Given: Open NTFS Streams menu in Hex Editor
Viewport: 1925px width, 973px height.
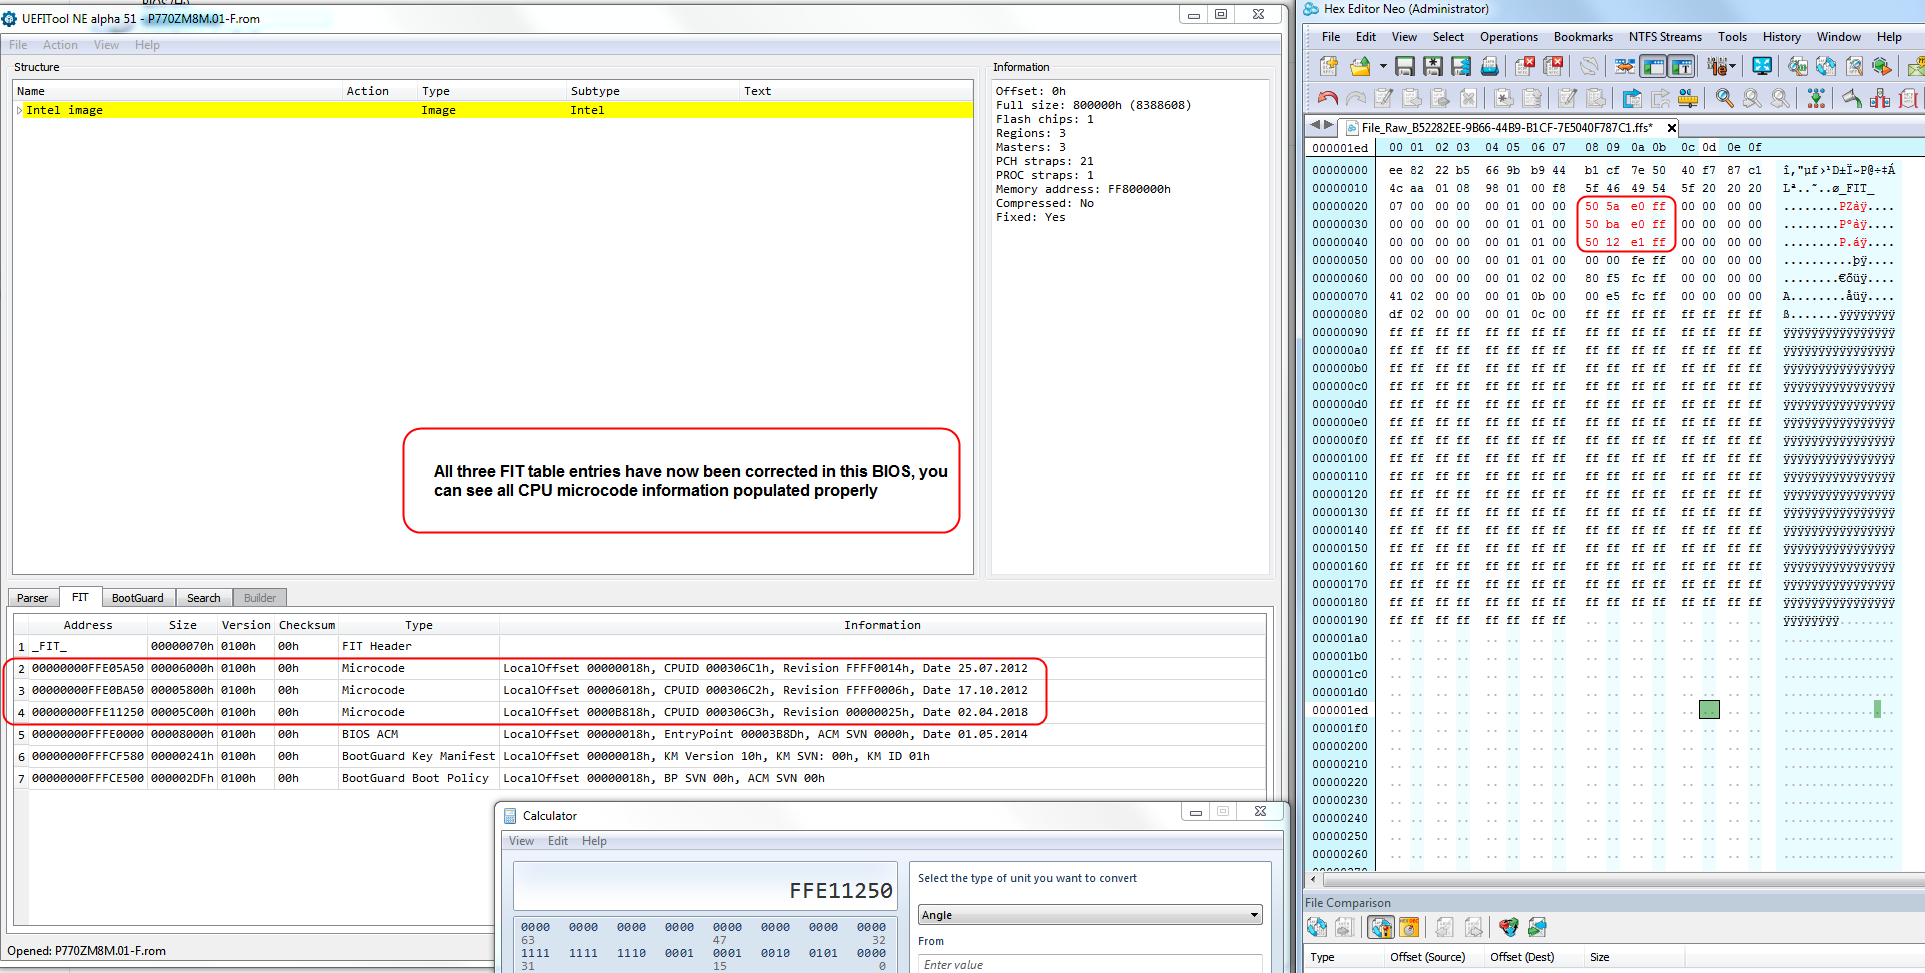Looking at the screenshot, I should (1665, 37).
